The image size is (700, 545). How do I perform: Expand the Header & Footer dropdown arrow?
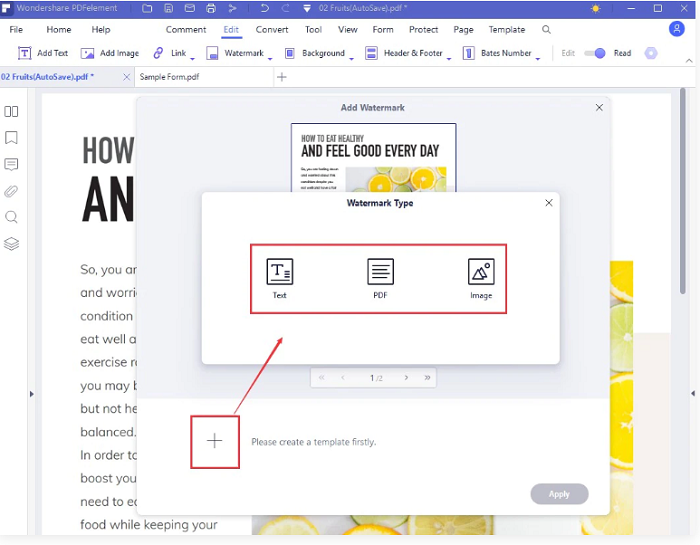pyautogui.click(x=449, y=58)
